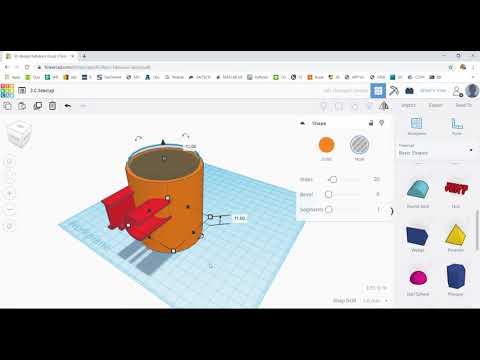The width and height of the screenshot is (480, 360).
Task: Click the Home view button
Action: point(10,162)
